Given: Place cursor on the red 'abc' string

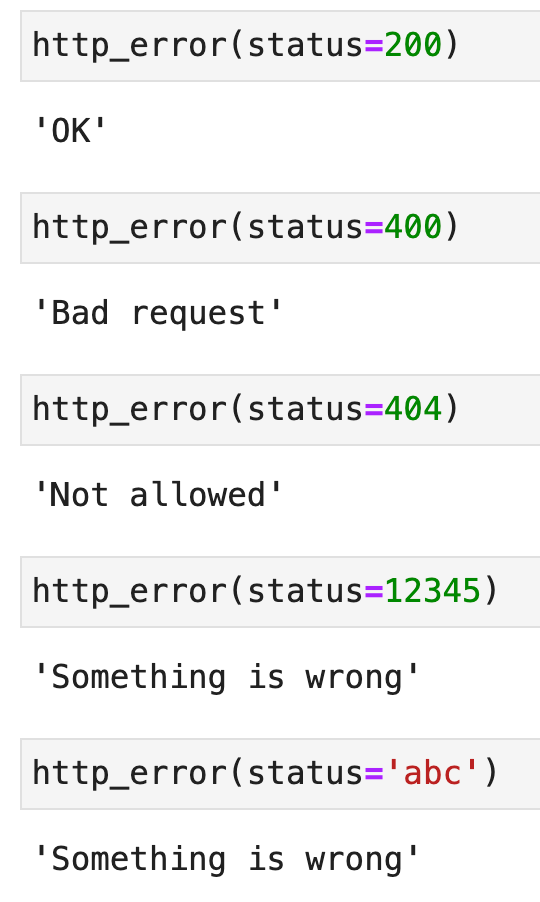Looking at the screenshot, I should (432, 773).
